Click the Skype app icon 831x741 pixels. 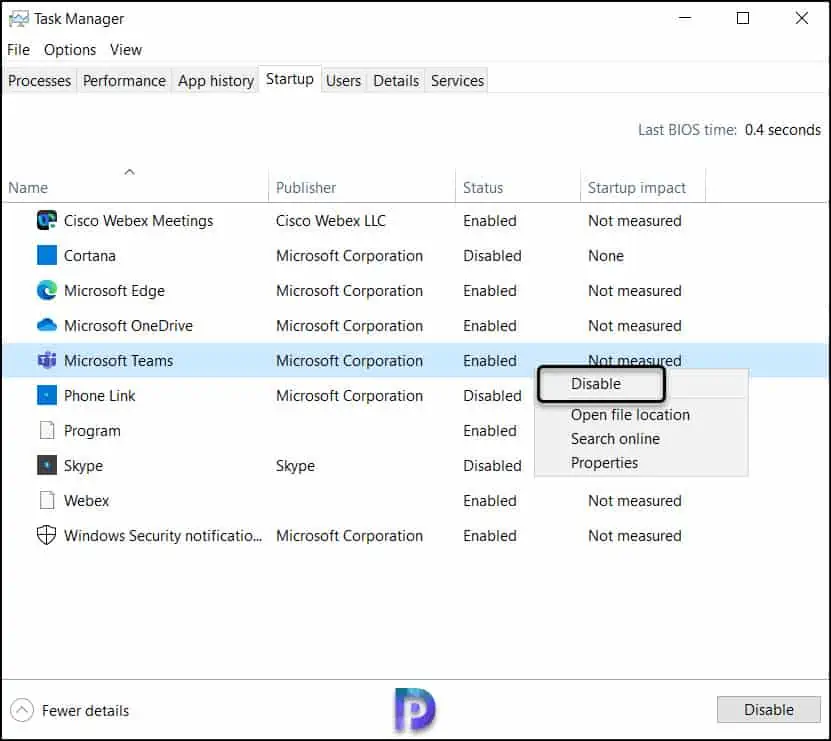47,465
